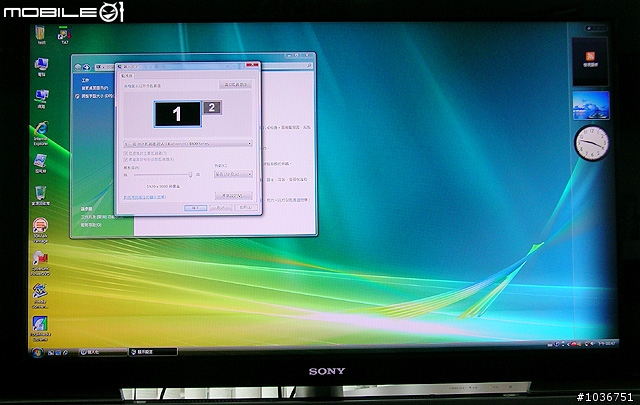This screenshot has width=640, height=405.
Task: Close the Display Settings dialog via the red X
Action: pos(252,65)
